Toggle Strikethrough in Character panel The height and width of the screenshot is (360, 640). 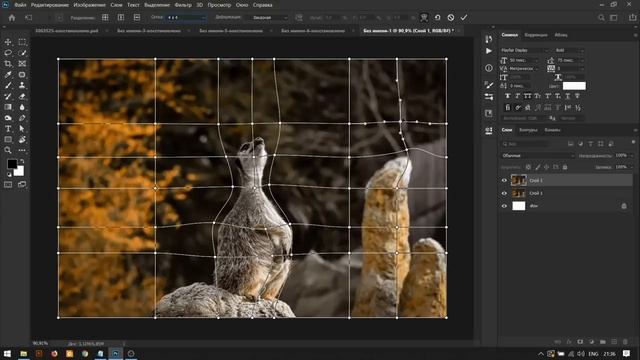click(577, 96)
